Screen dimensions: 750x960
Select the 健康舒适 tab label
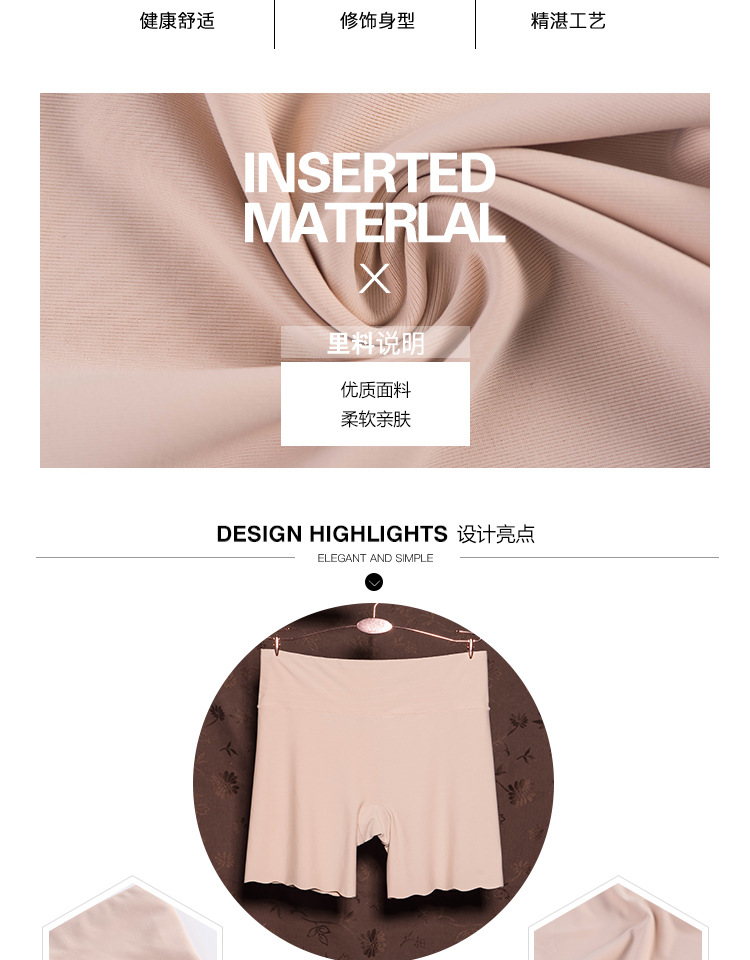[178, 21]
